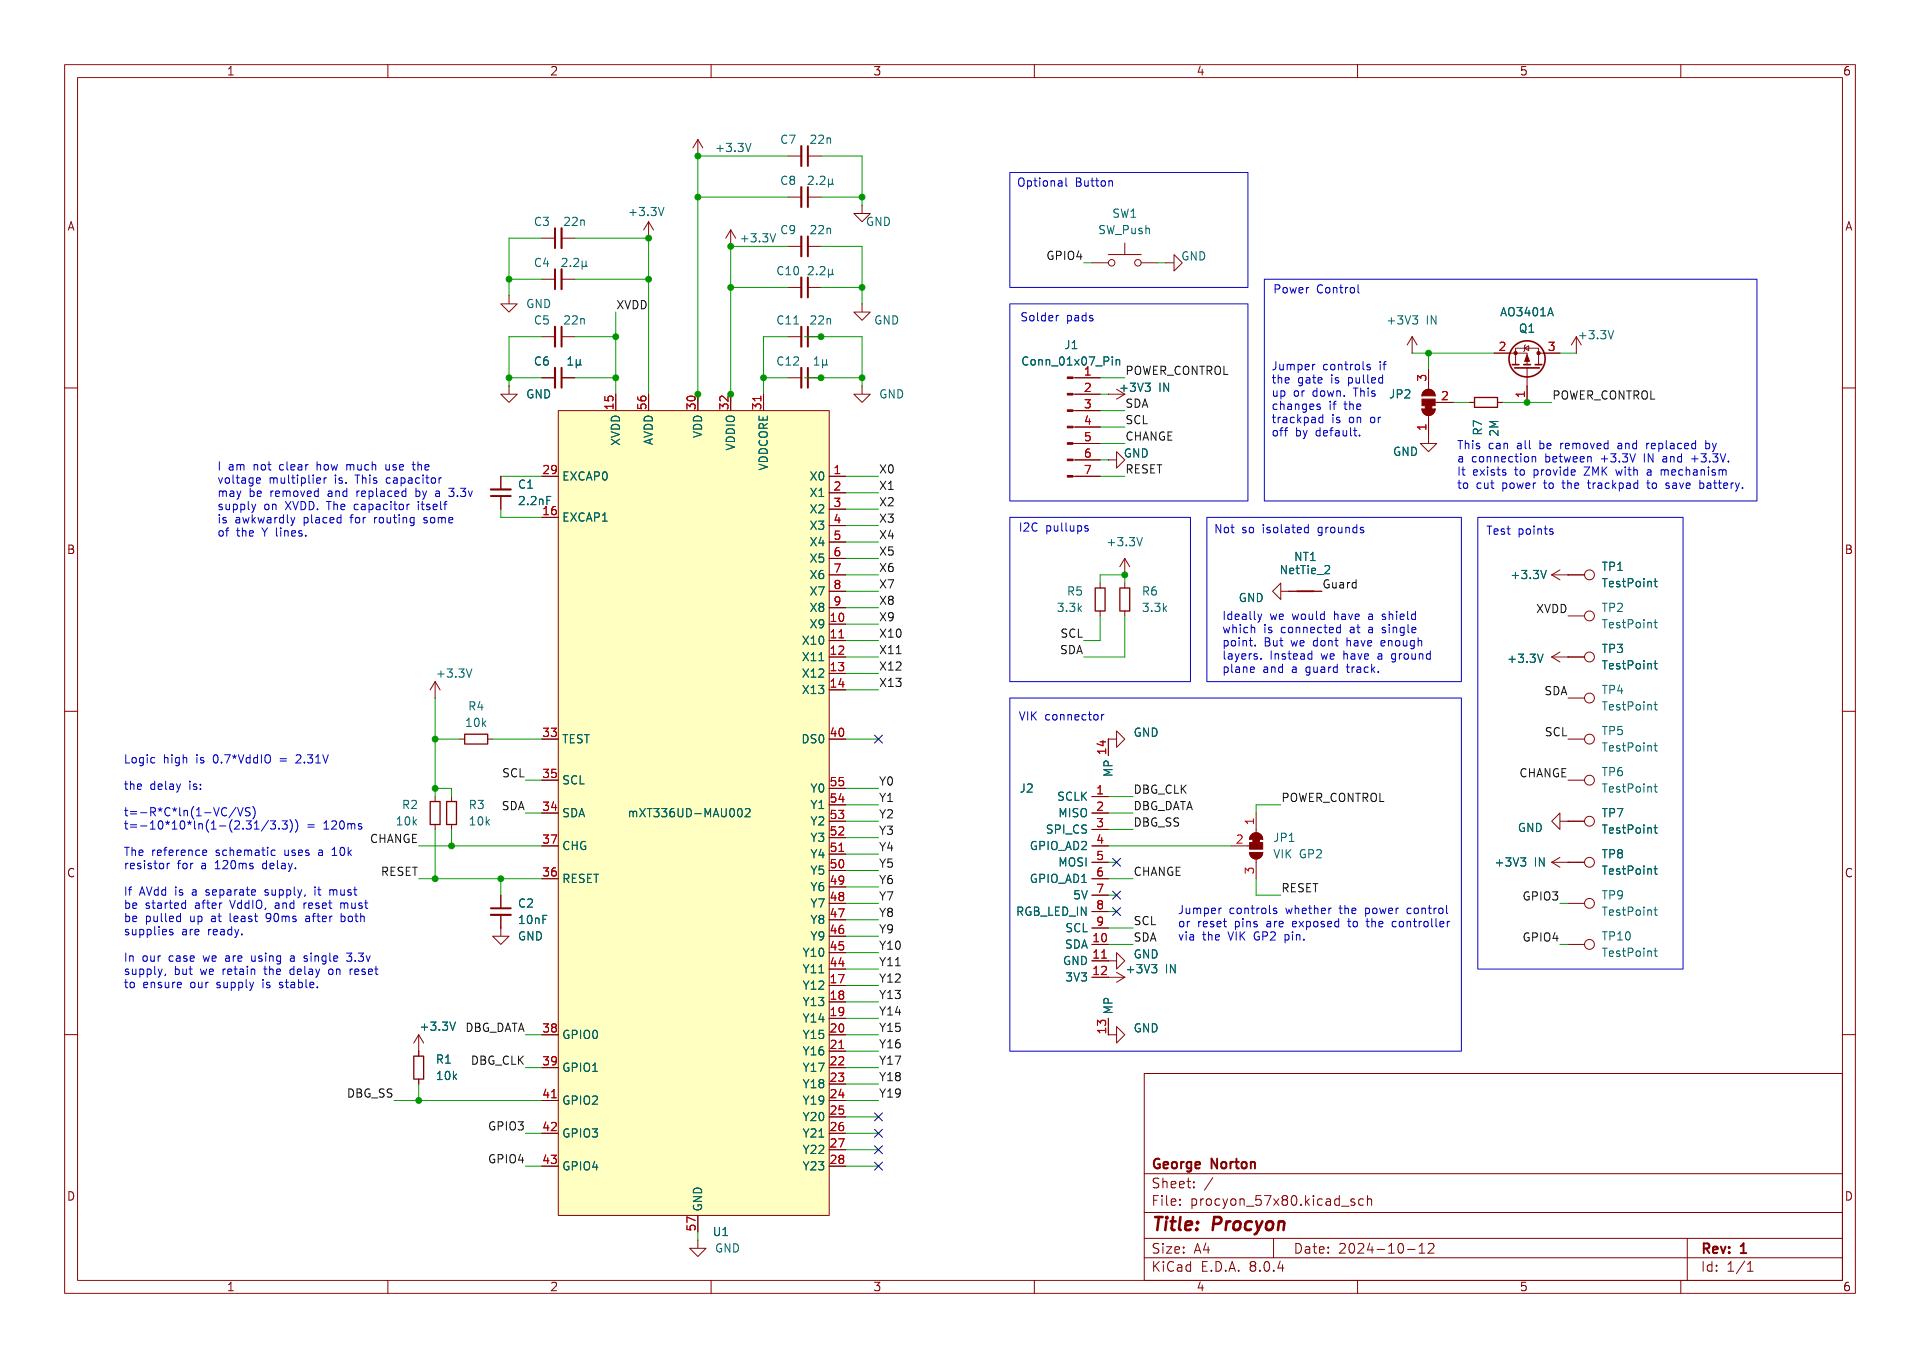
Task: Click the author name George Norton
Action: tap(1204, 1164)
